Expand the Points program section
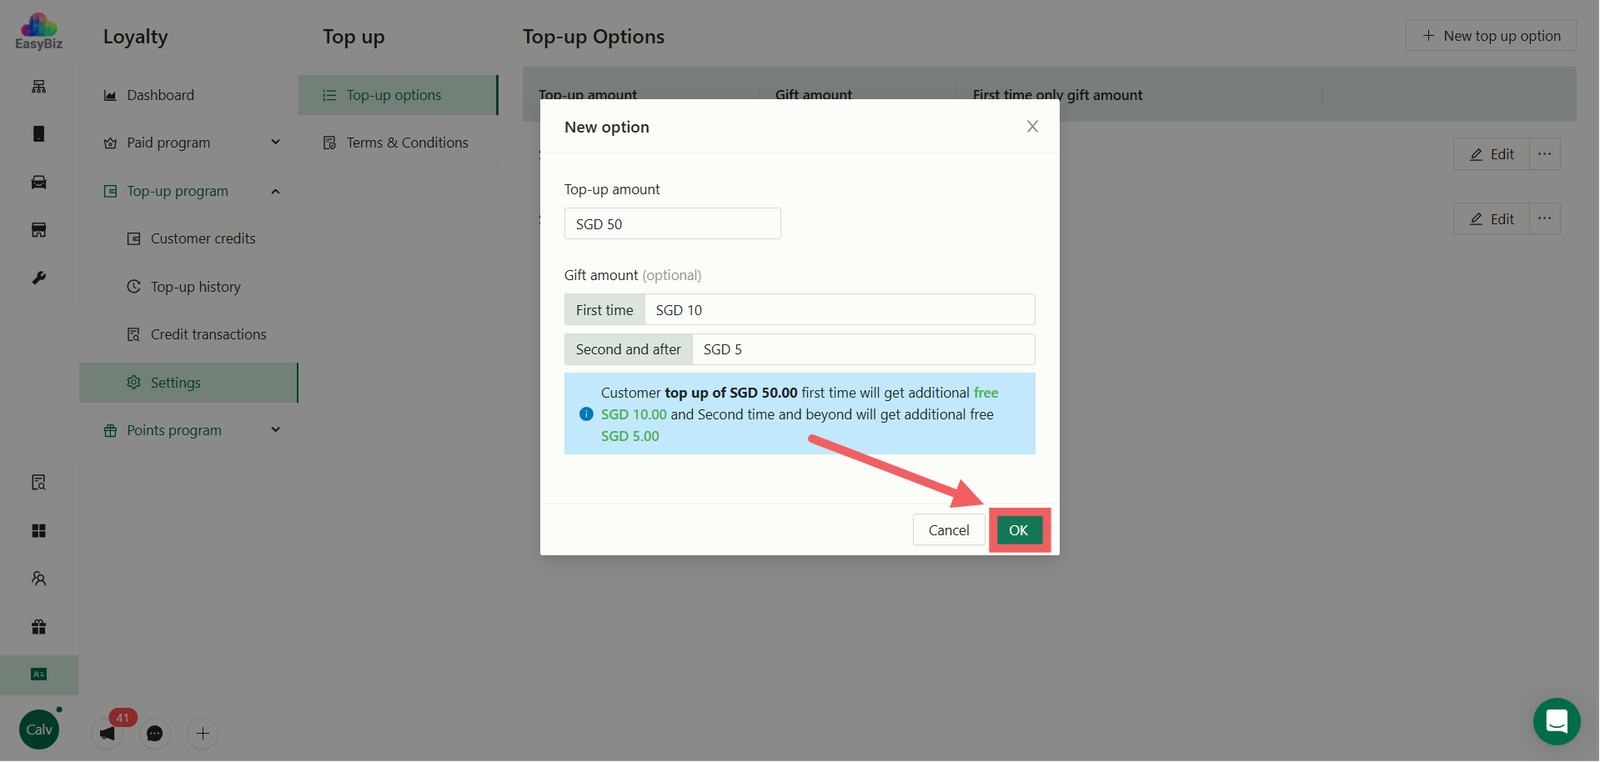The height and width of the screenshot is (762, 1600). 276,430
